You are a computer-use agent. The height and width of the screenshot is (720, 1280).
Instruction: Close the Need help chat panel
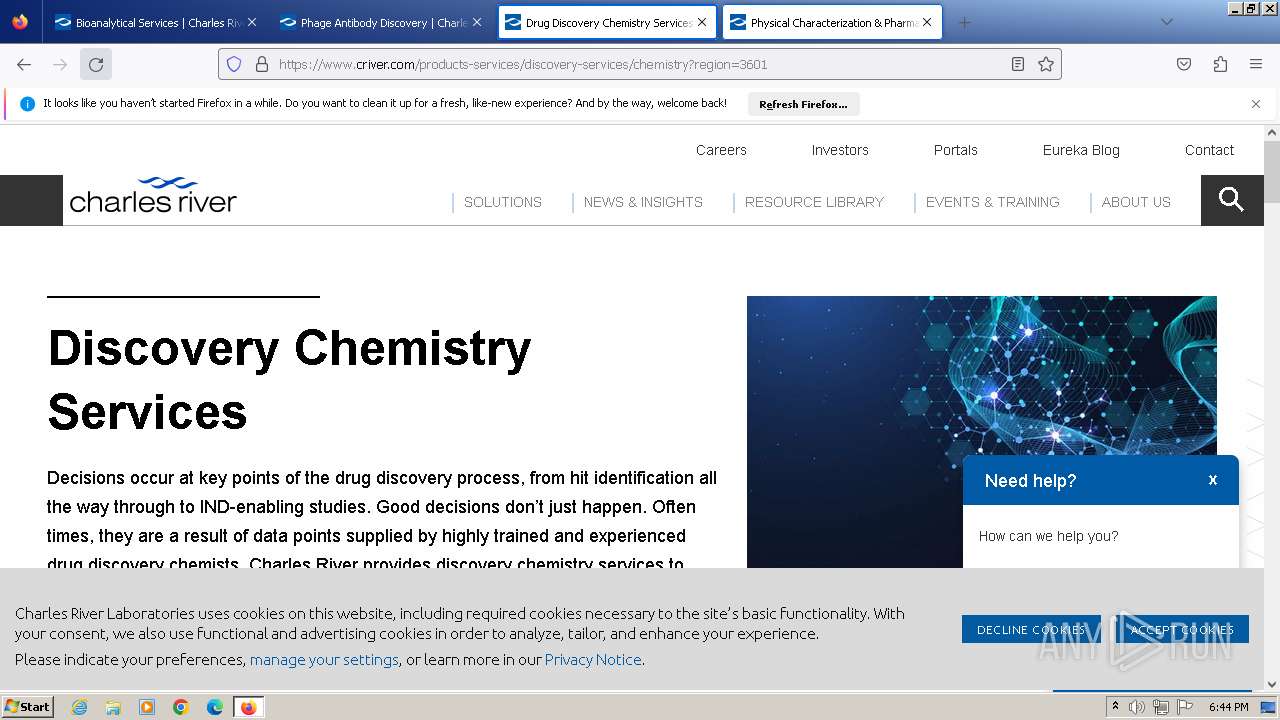[x=1213, y=480]
